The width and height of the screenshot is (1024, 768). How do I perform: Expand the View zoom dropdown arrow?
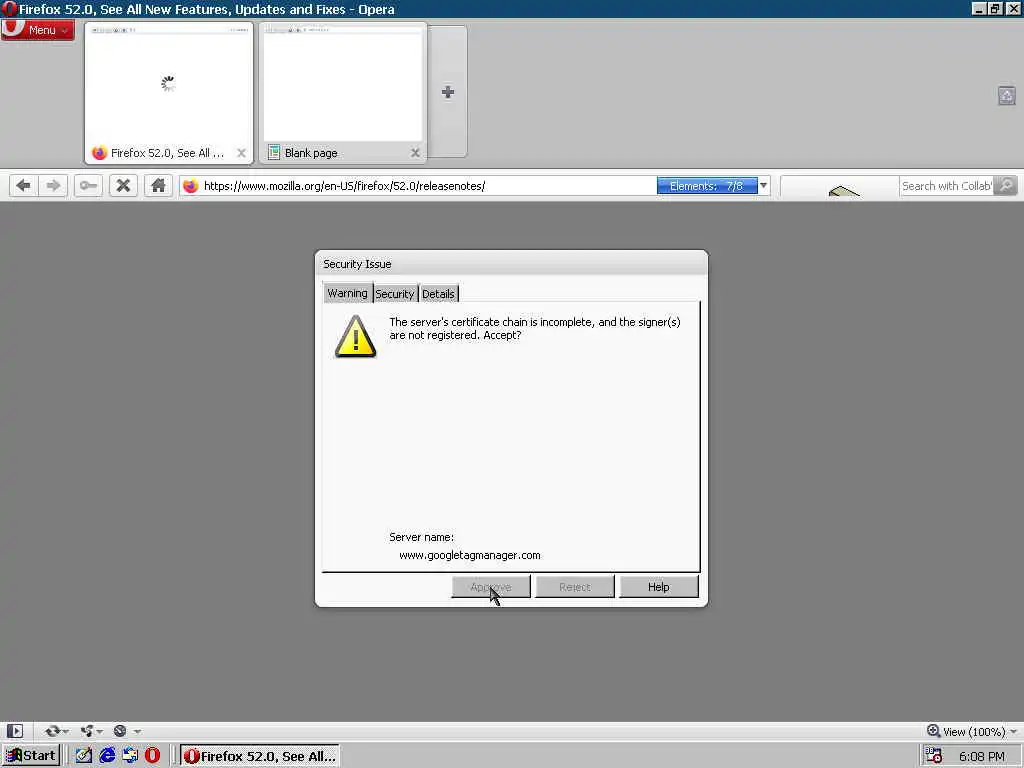1013,731
